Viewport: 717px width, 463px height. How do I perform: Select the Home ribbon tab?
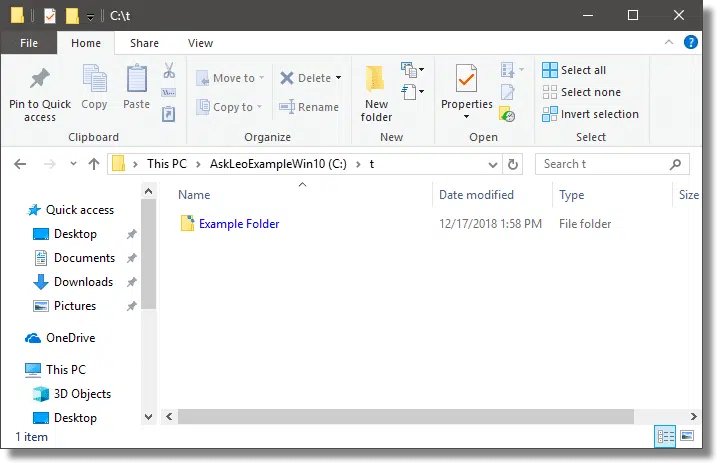pyautogui.click(x=86, y=43)
